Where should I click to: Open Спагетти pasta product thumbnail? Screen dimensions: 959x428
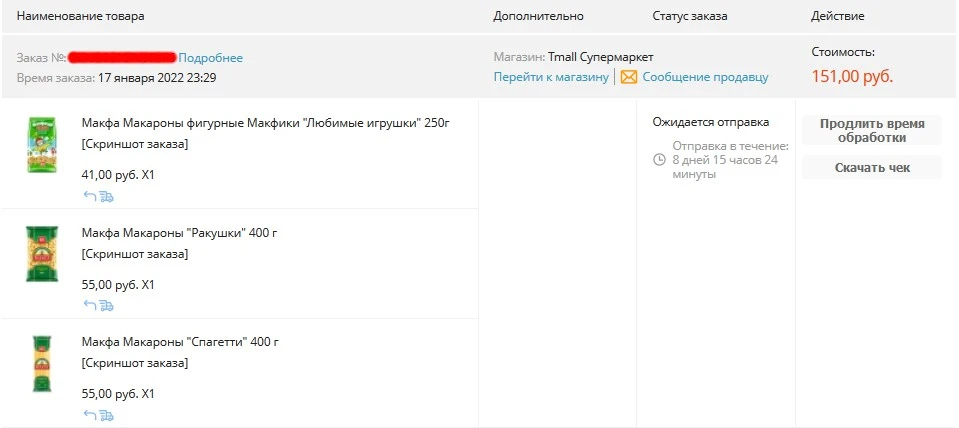(42, 363)
